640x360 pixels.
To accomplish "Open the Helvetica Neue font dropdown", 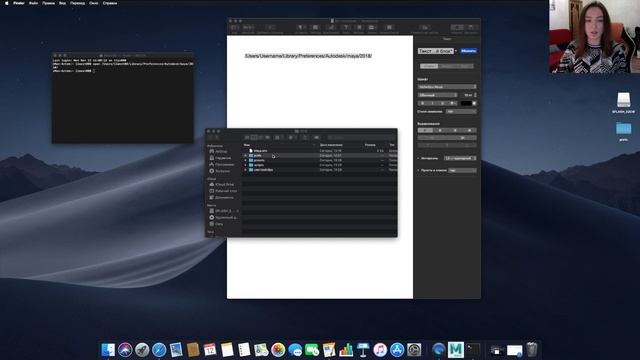I will tap(447, 87).
